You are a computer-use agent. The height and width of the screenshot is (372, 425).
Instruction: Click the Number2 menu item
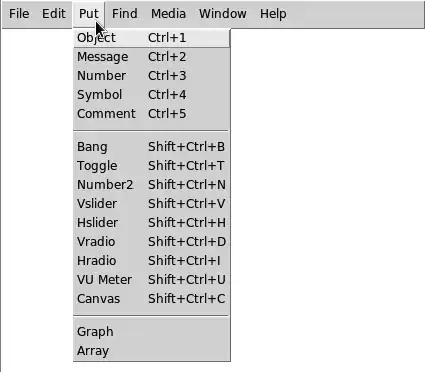tap(152, 185)
